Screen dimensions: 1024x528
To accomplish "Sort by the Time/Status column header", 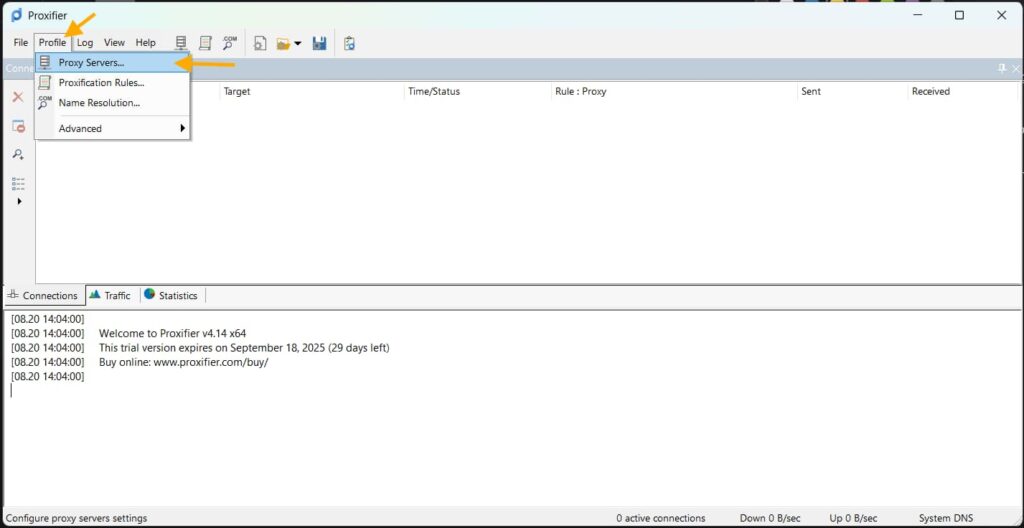I will point(478,91).
